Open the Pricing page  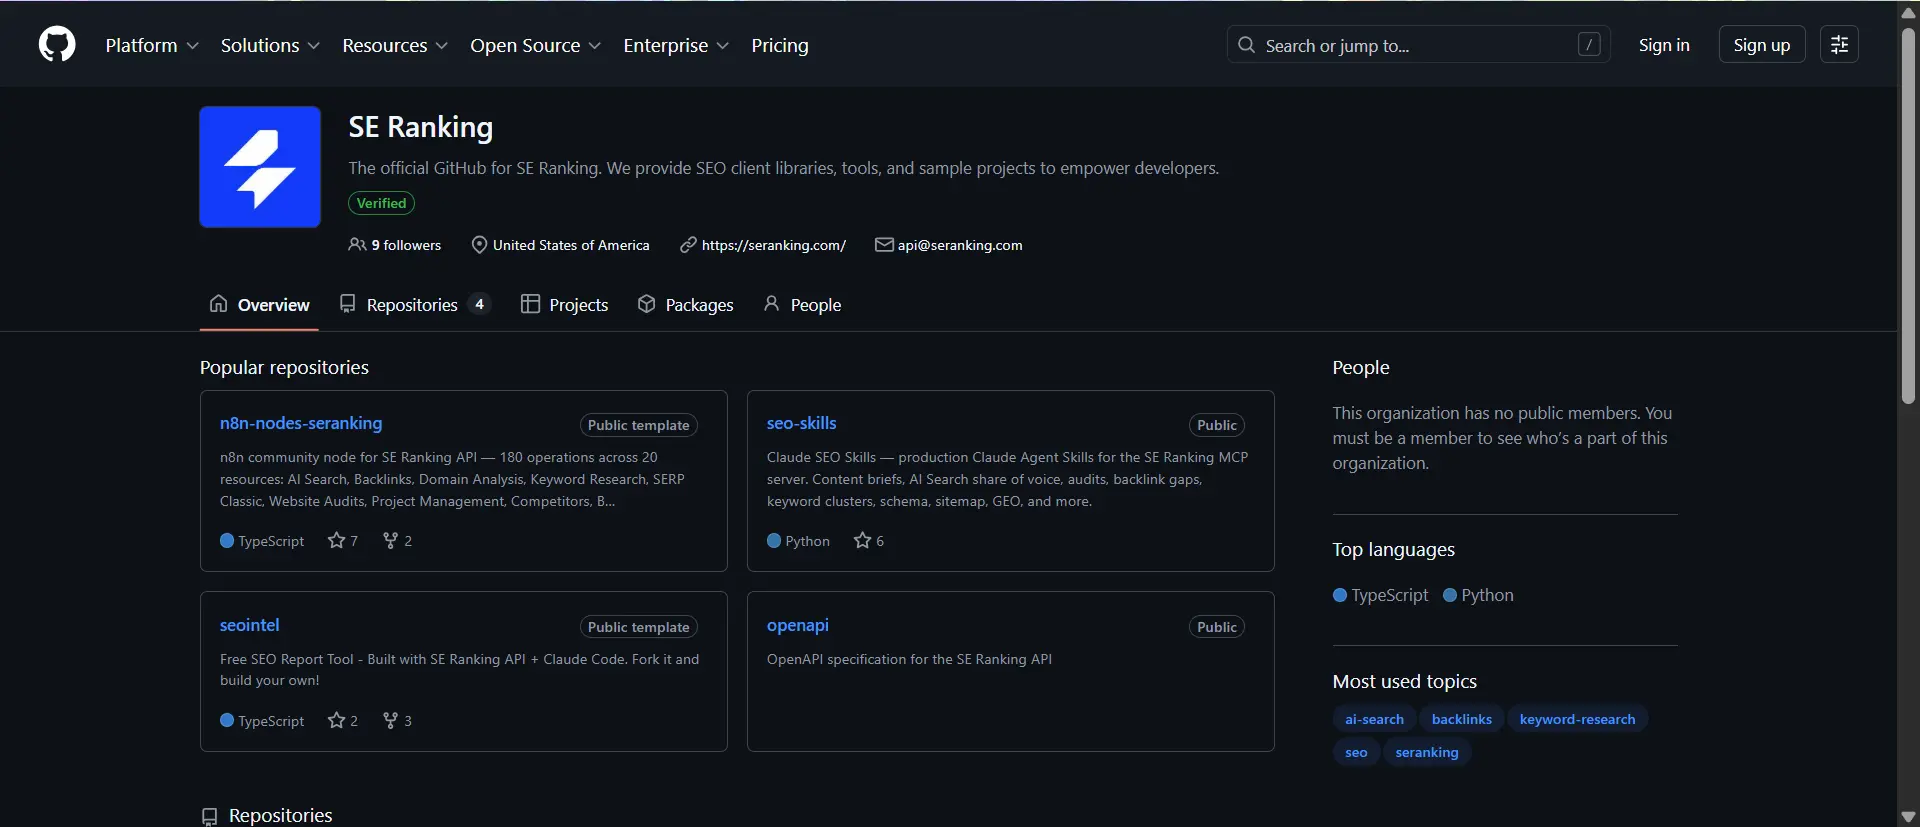[x=780, y=45]
